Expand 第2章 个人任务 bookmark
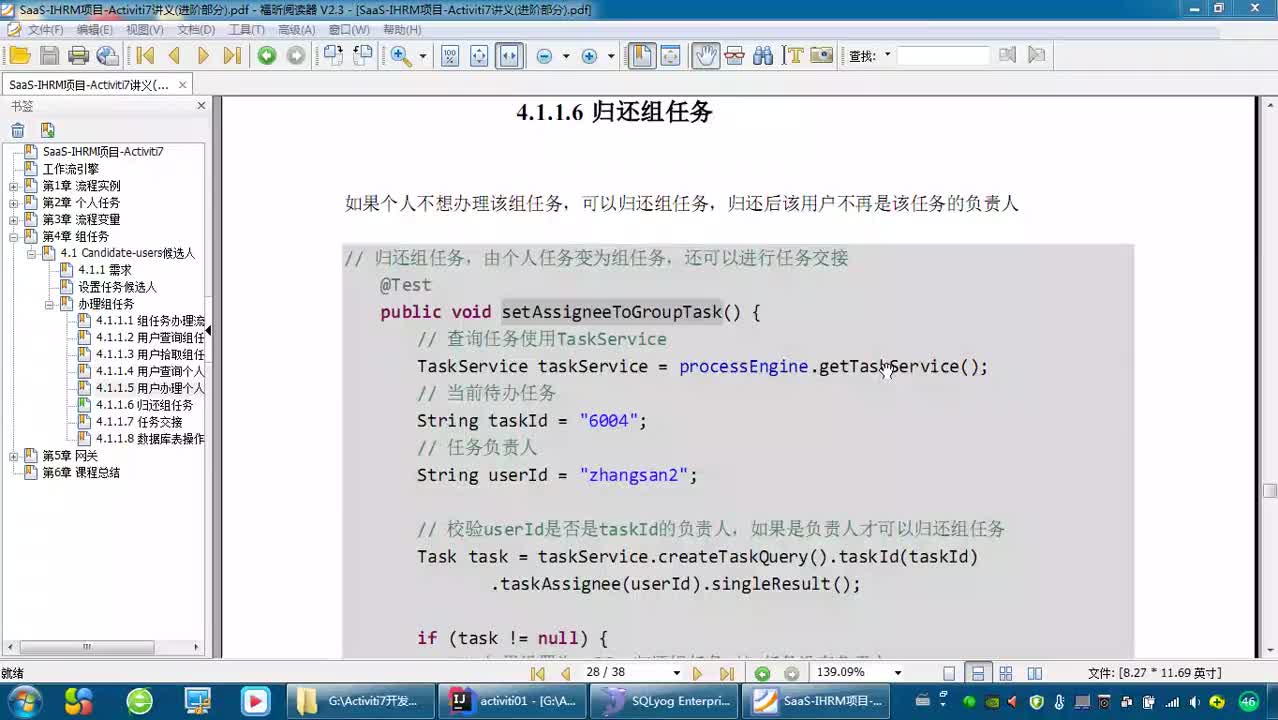 pos(14,203)
